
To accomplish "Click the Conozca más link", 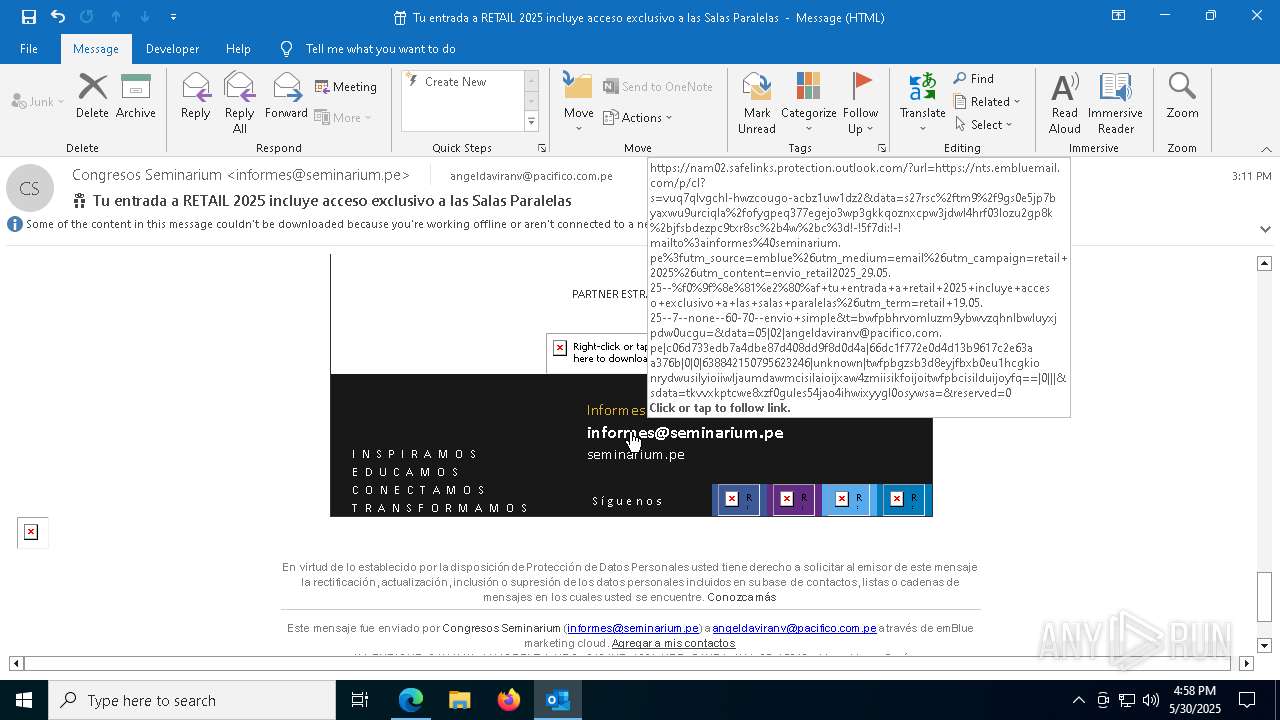I will coord(741,597).
